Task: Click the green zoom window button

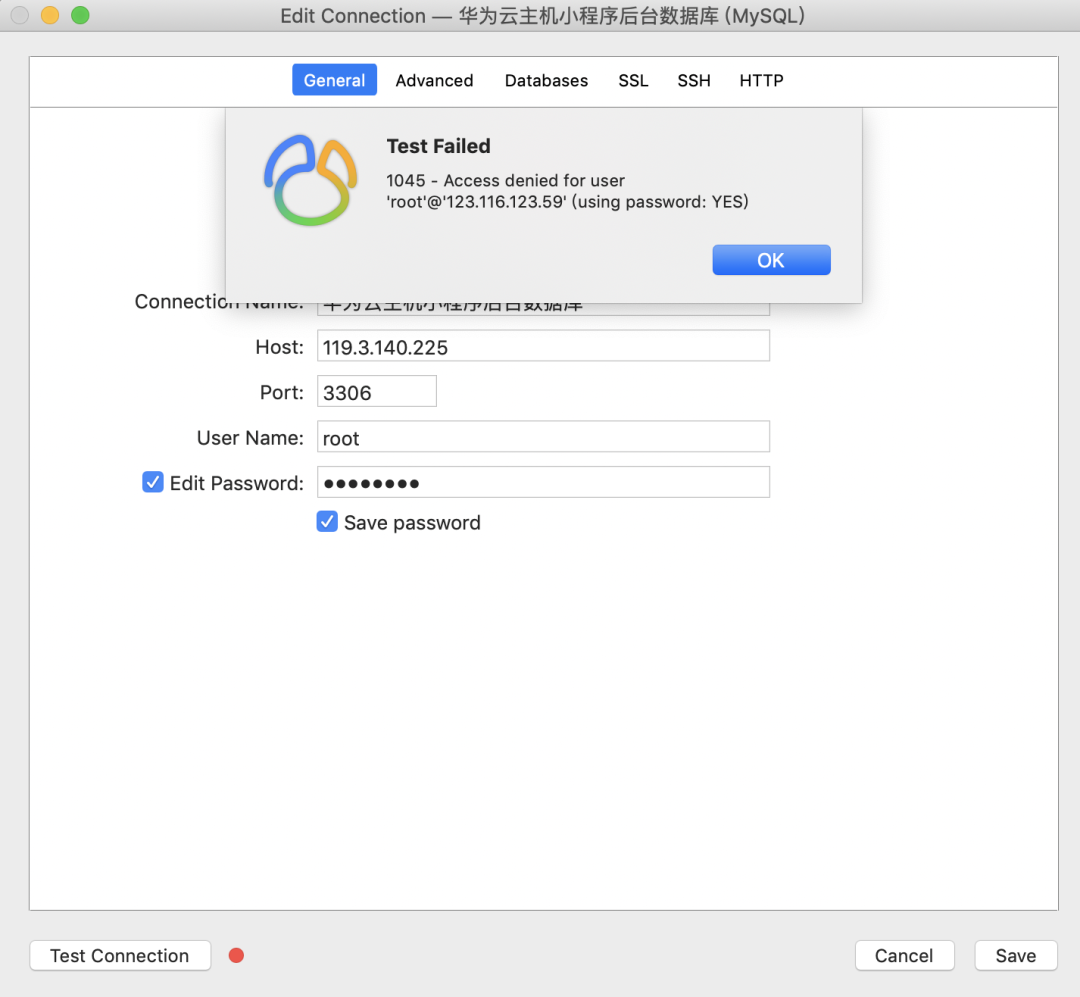Action: click(x=81, y=15)
